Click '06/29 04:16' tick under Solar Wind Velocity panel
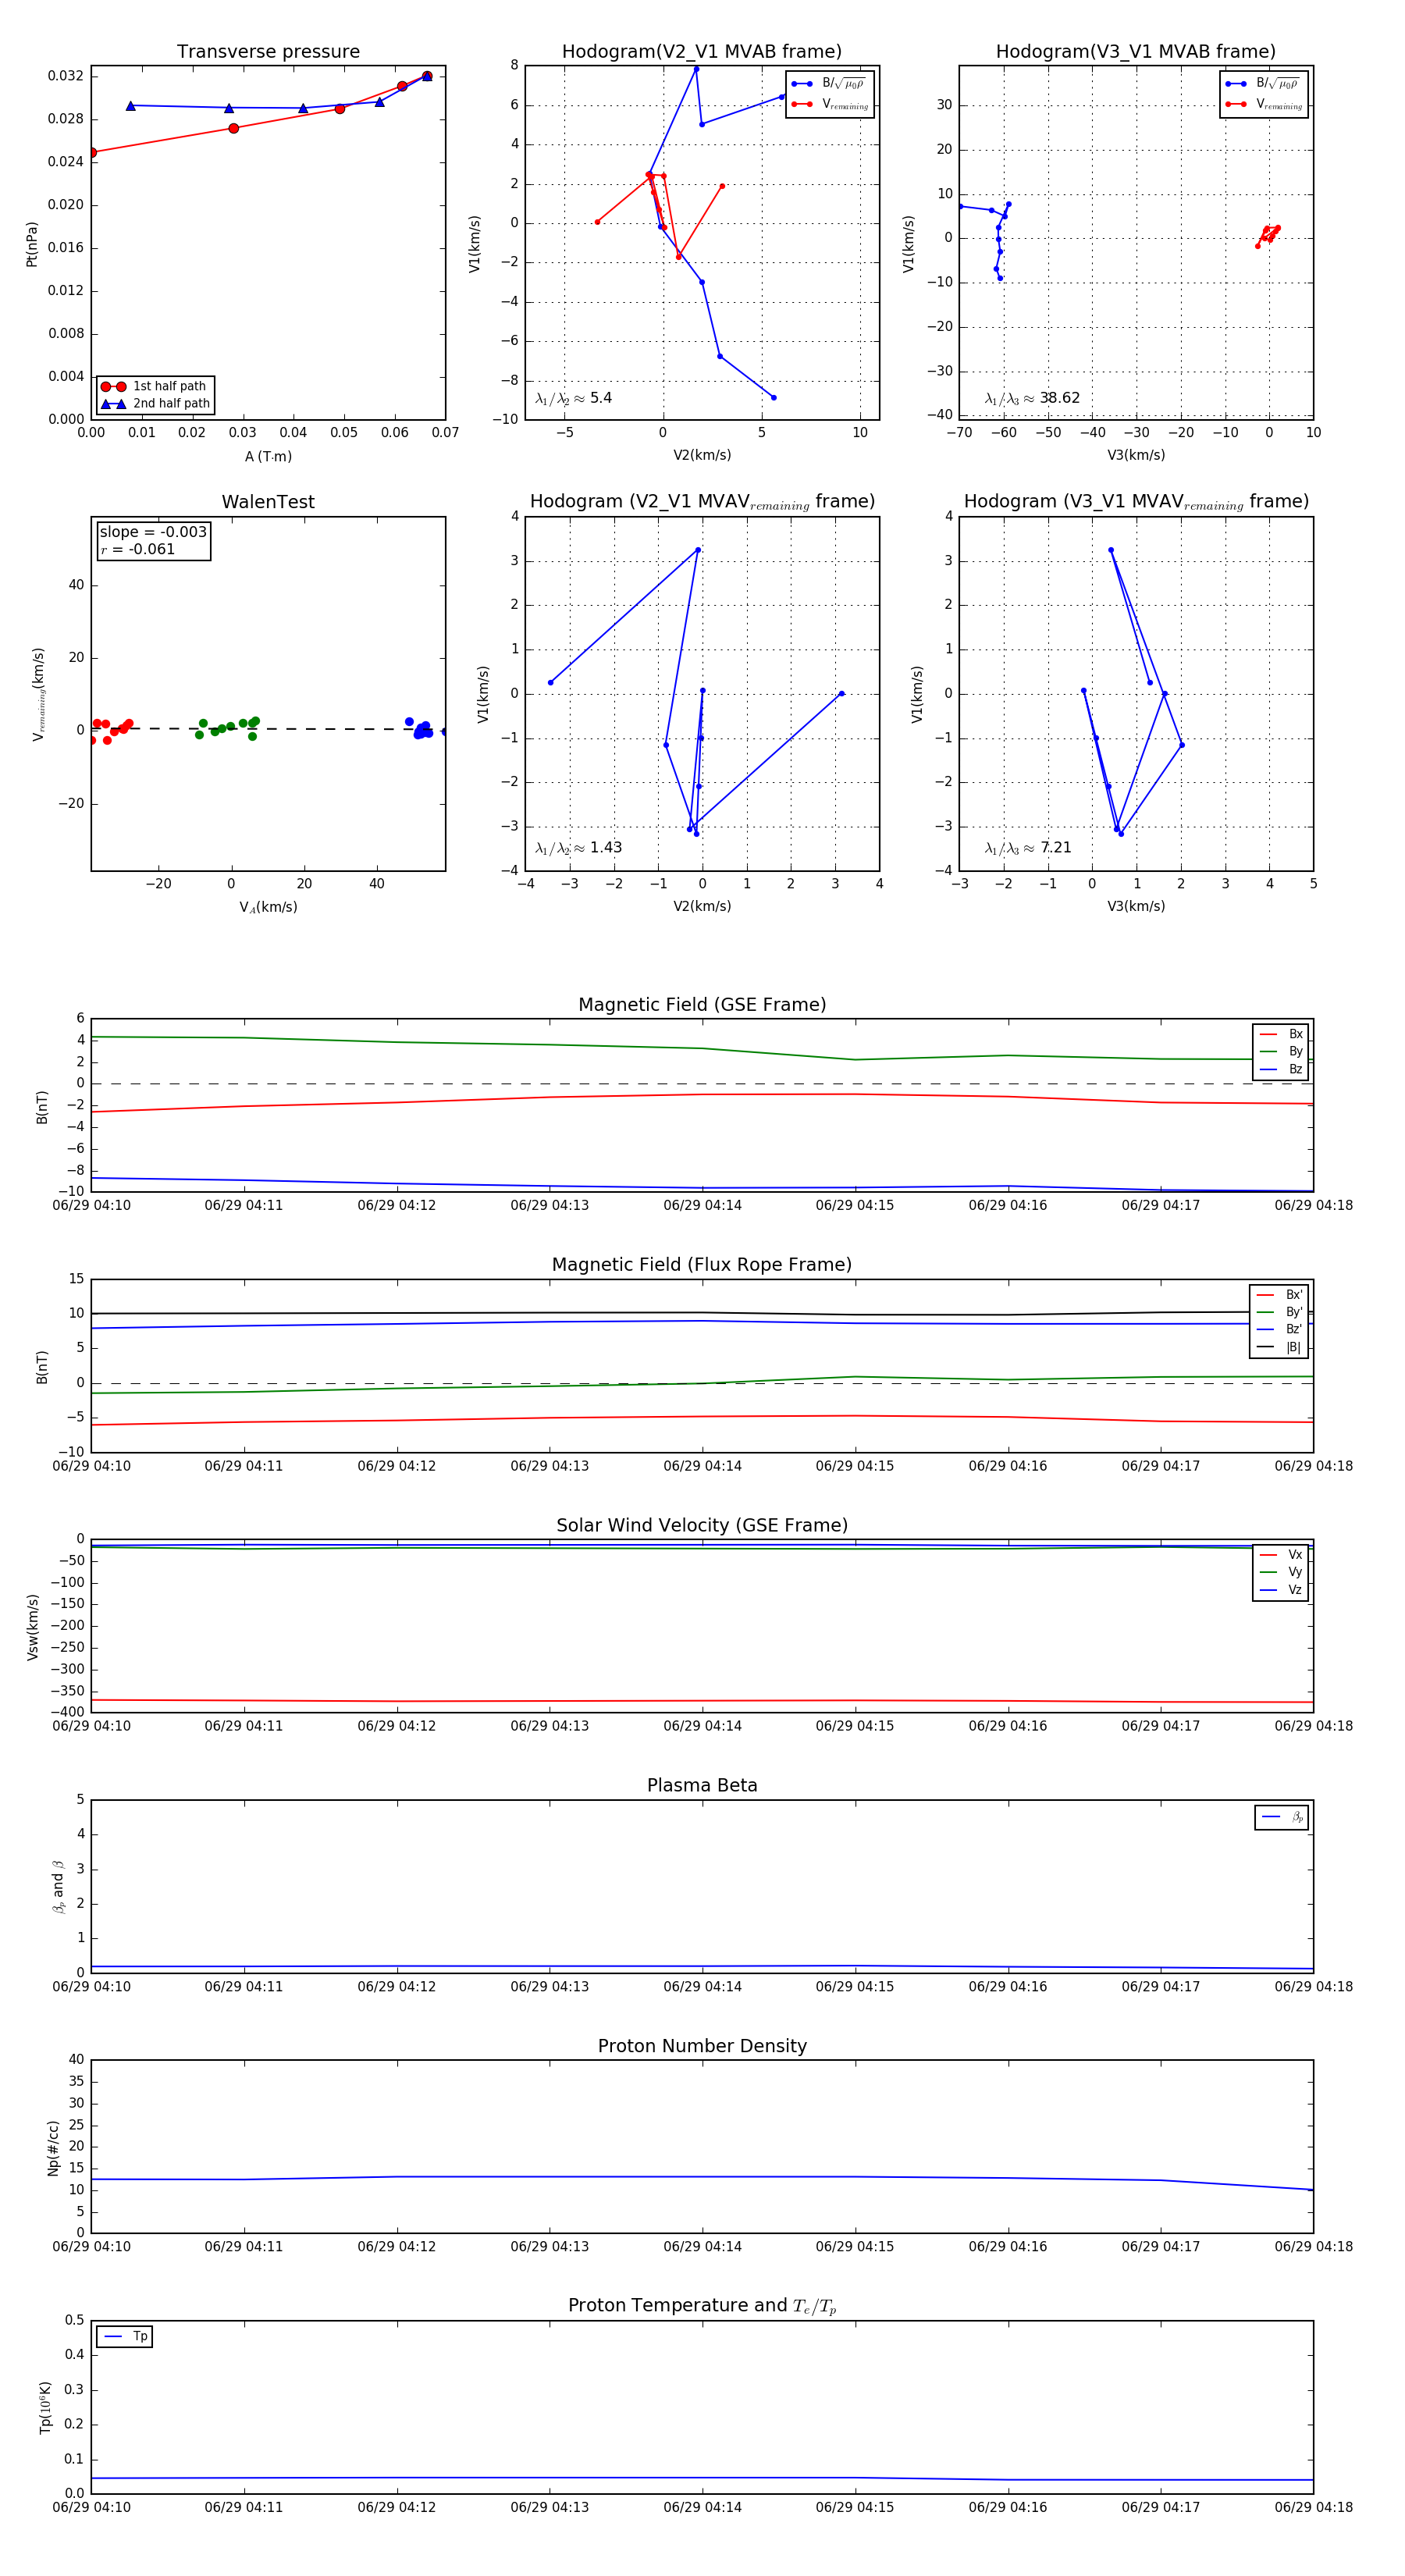The height and width of the screenshot is (2576, 1405). 1007,1726
